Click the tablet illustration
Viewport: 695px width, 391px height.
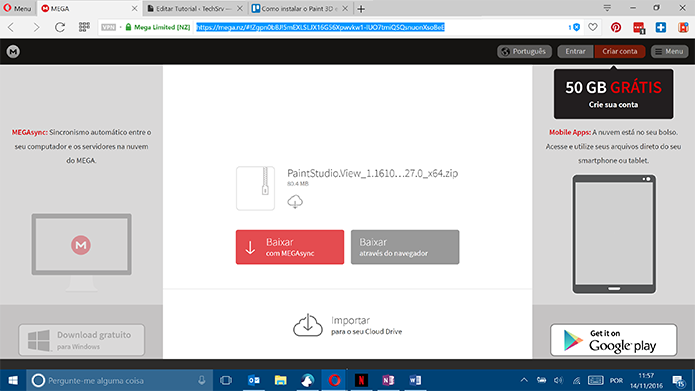614,234
